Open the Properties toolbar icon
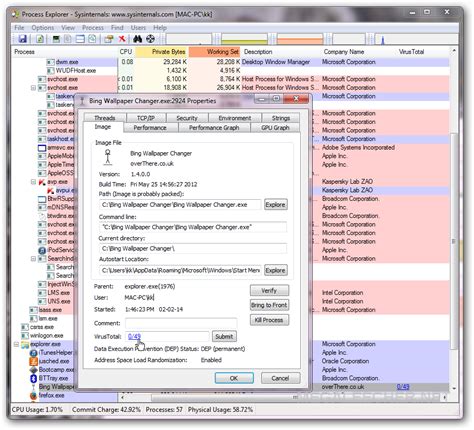This screenshot has height=430, width=474. [109, 39]
